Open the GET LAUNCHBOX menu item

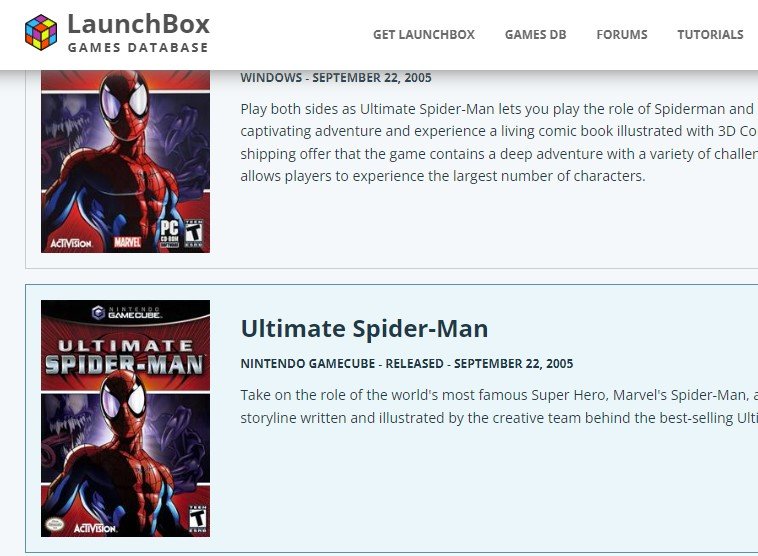pyautogui.click(x=423, y=35)
